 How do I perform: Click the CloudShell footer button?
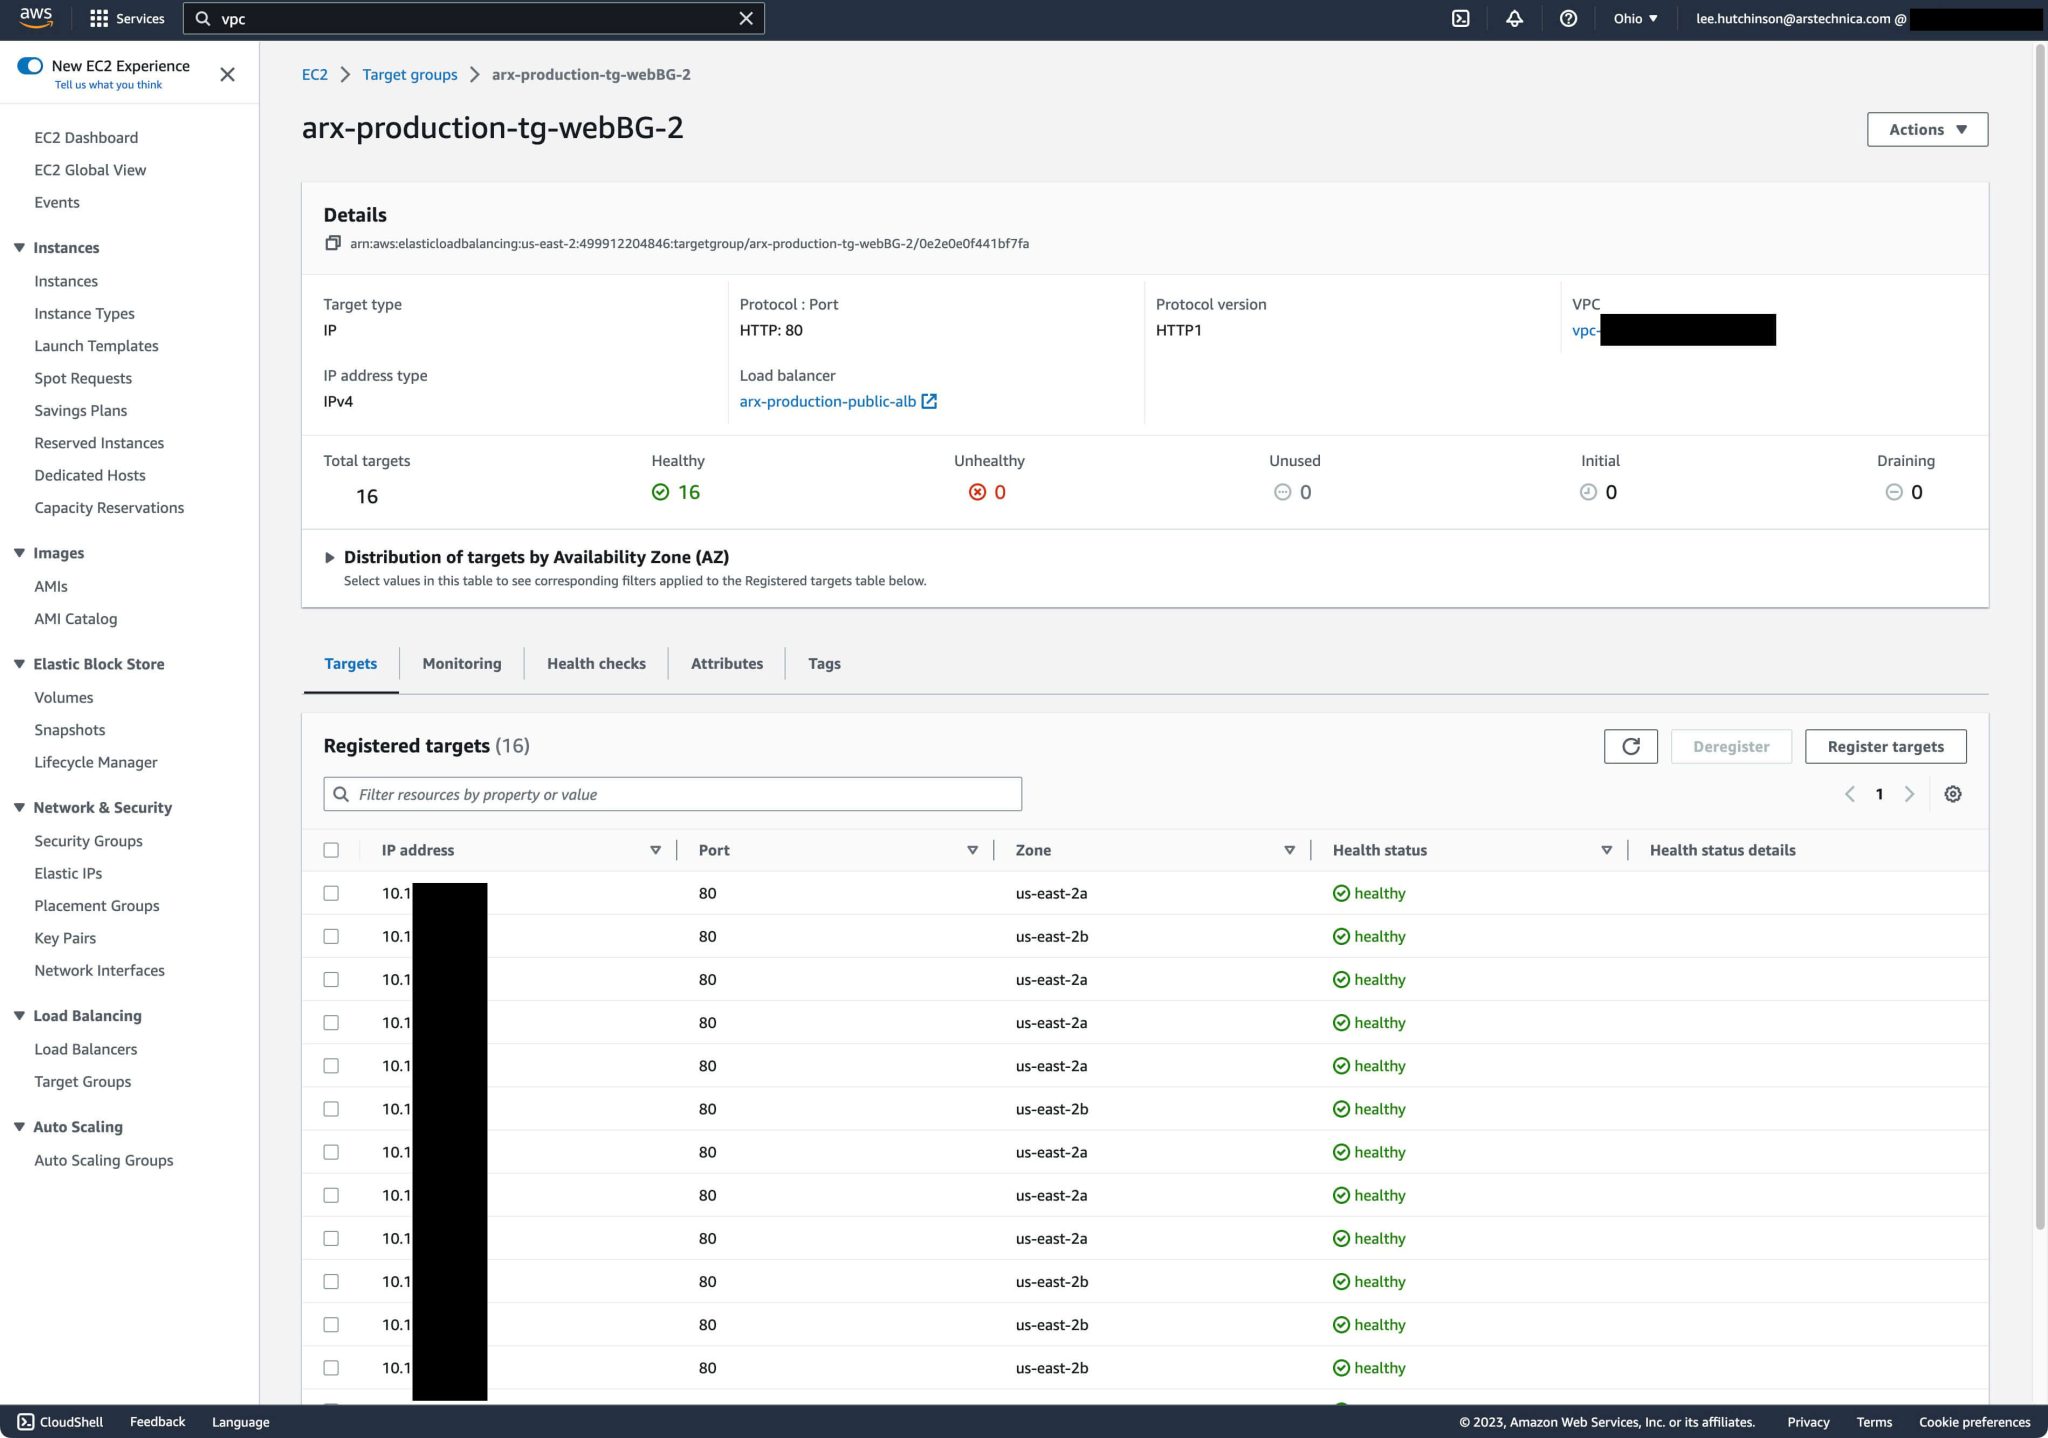(x=60, y=1422)
